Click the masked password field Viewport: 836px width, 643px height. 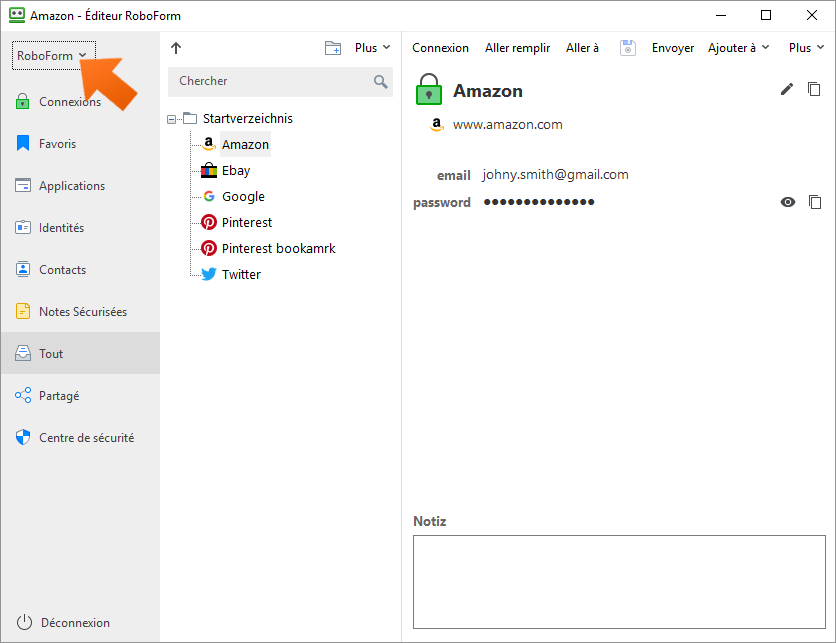(539, 202)
